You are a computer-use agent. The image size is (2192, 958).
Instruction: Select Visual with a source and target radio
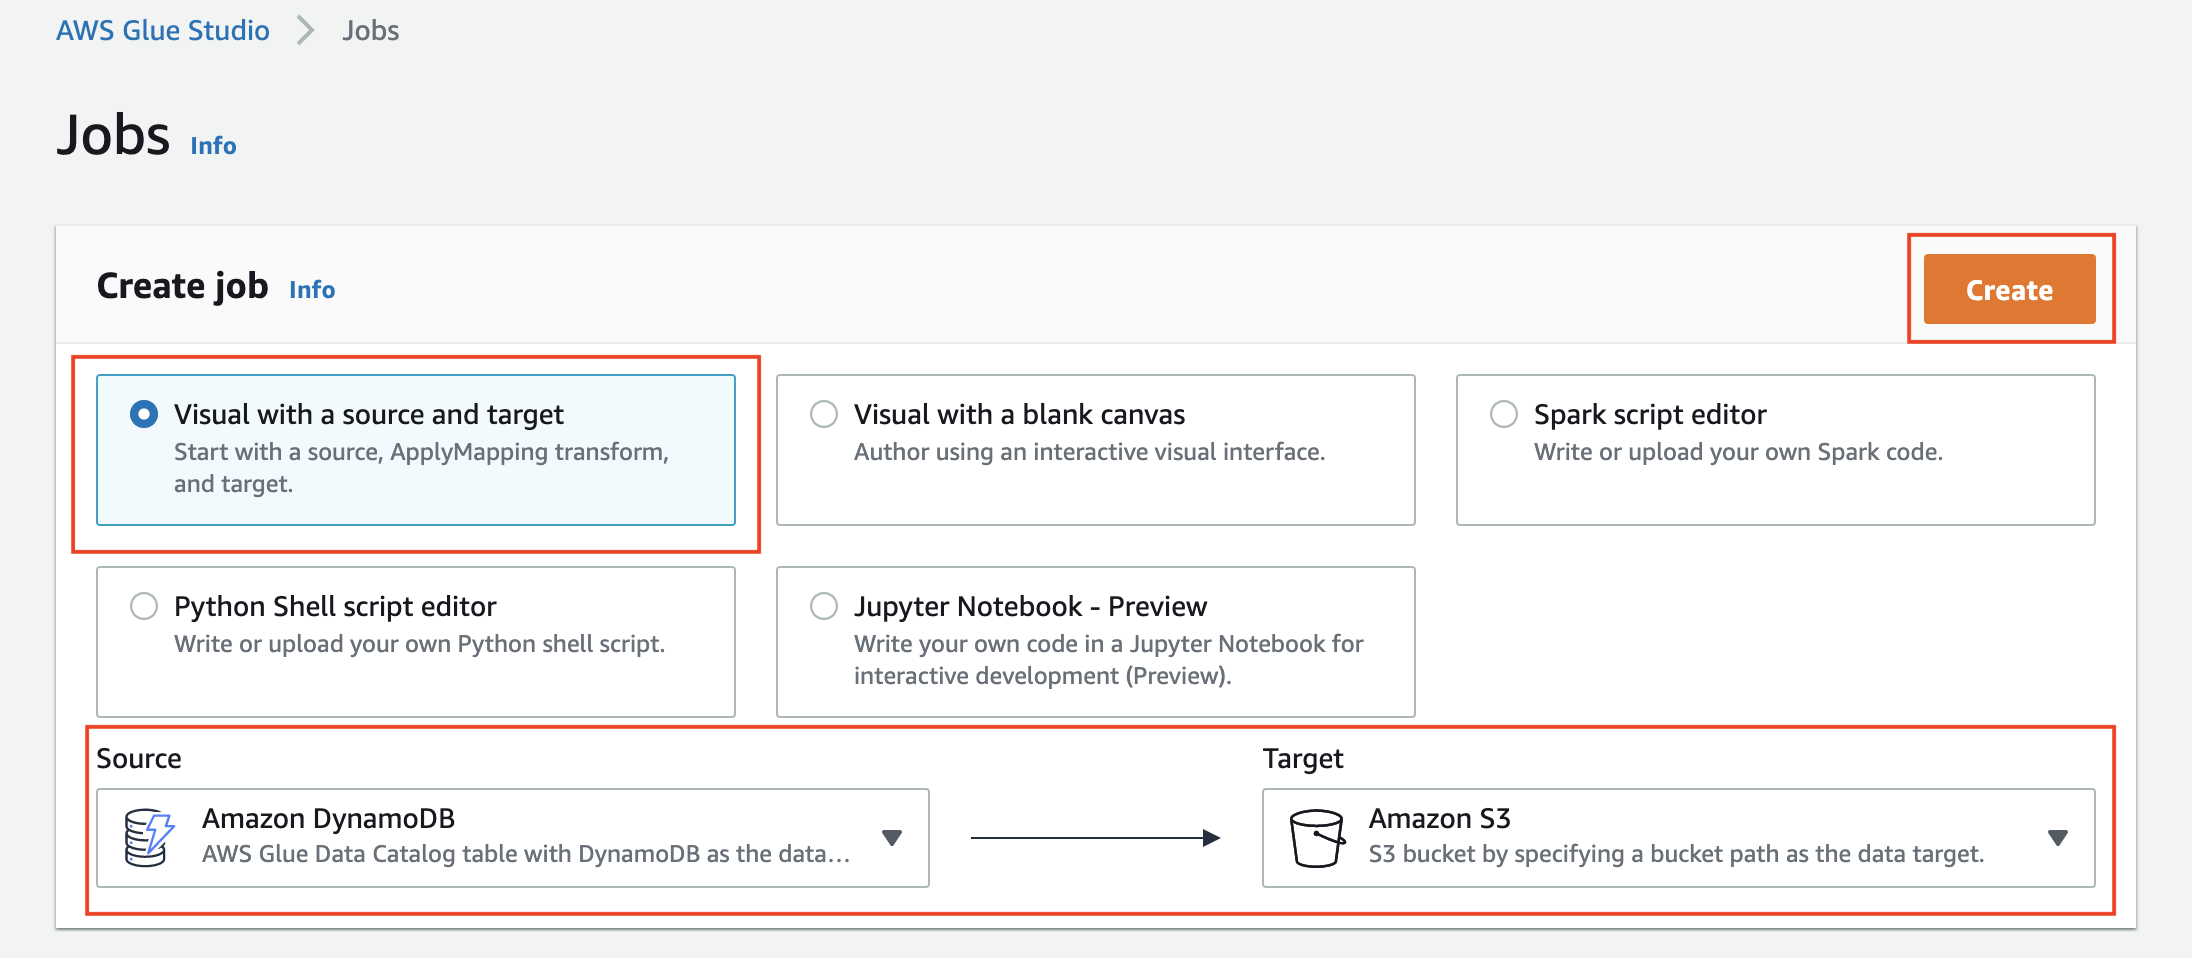pyautogui.click(x=144, y=414)
